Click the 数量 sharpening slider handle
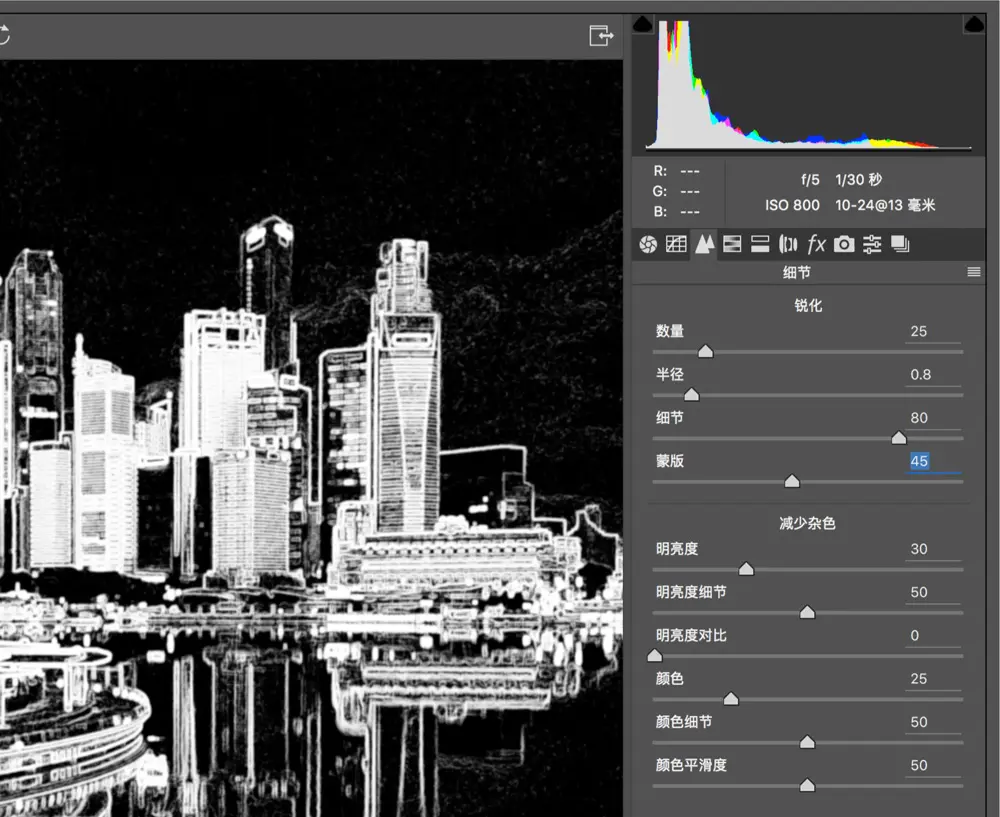Viewport: 1000px width, 817px height. (x=705, y=351)
